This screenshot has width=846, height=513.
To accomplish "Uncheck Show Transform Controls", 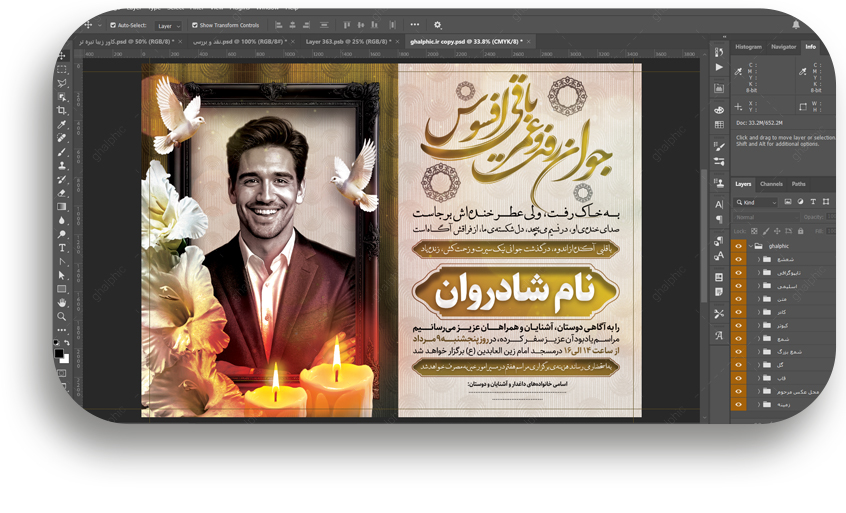I will [x=194, y=25].
